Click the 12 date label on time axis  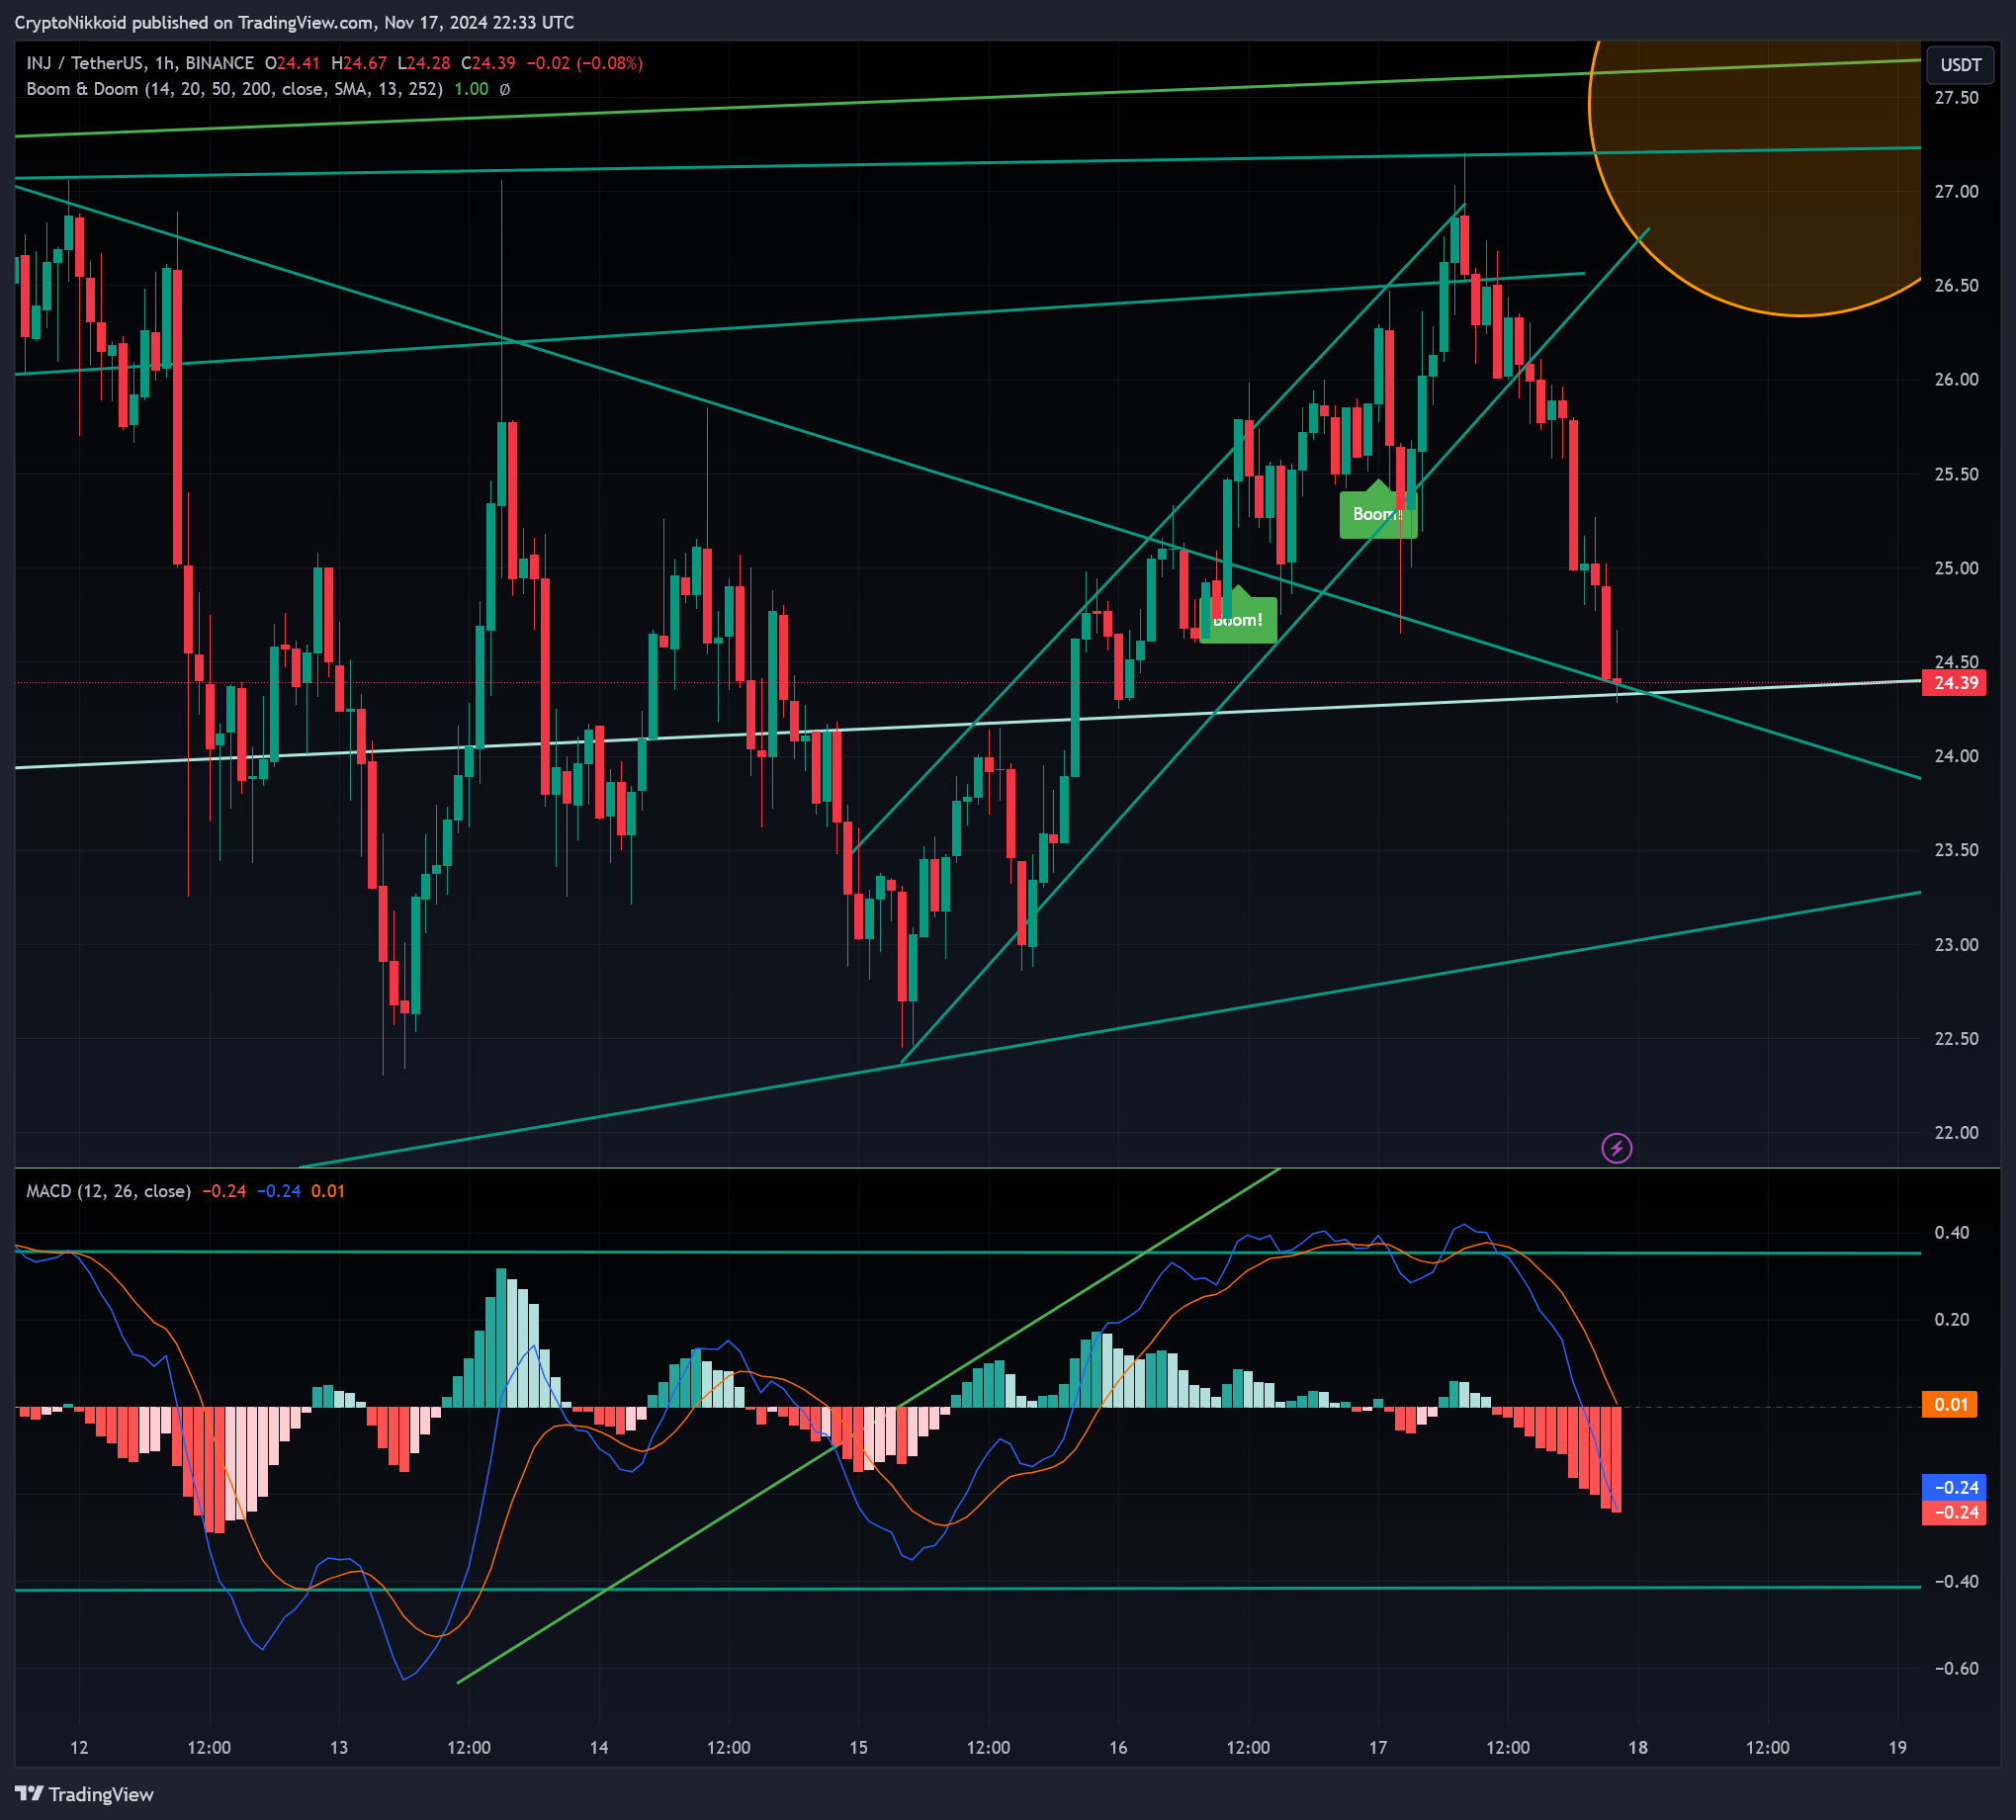pos(79,1747)
